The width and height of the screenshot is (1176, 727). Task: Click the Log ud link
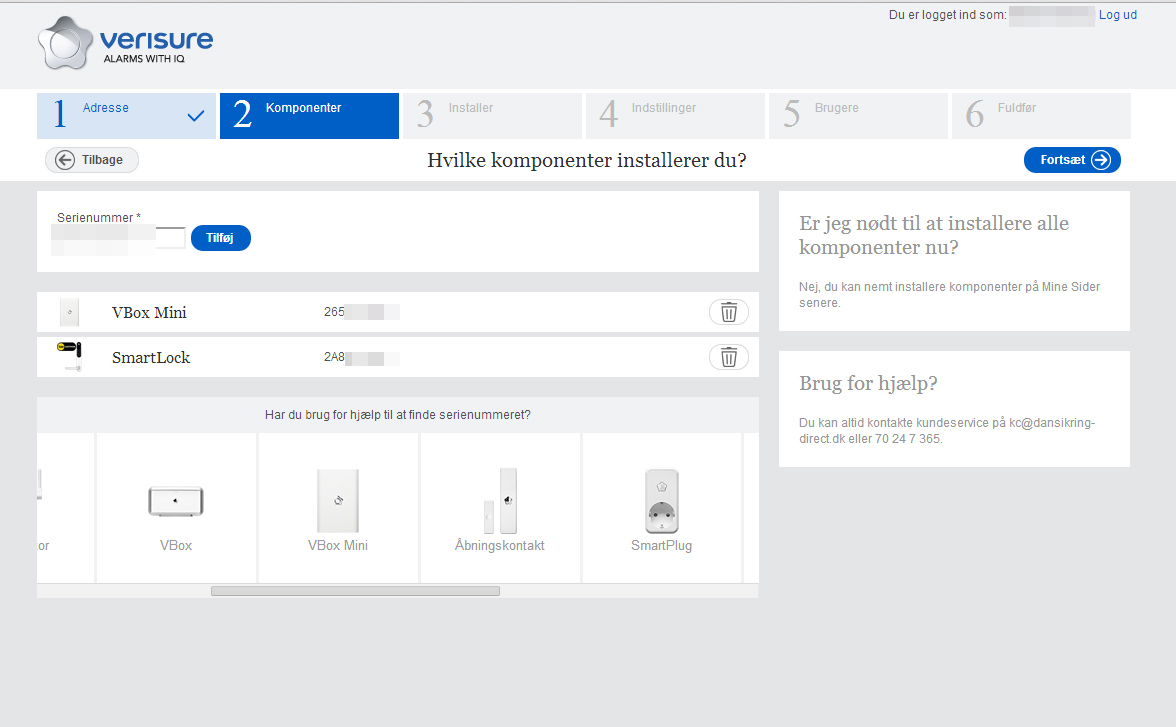tap(1117, 15)
